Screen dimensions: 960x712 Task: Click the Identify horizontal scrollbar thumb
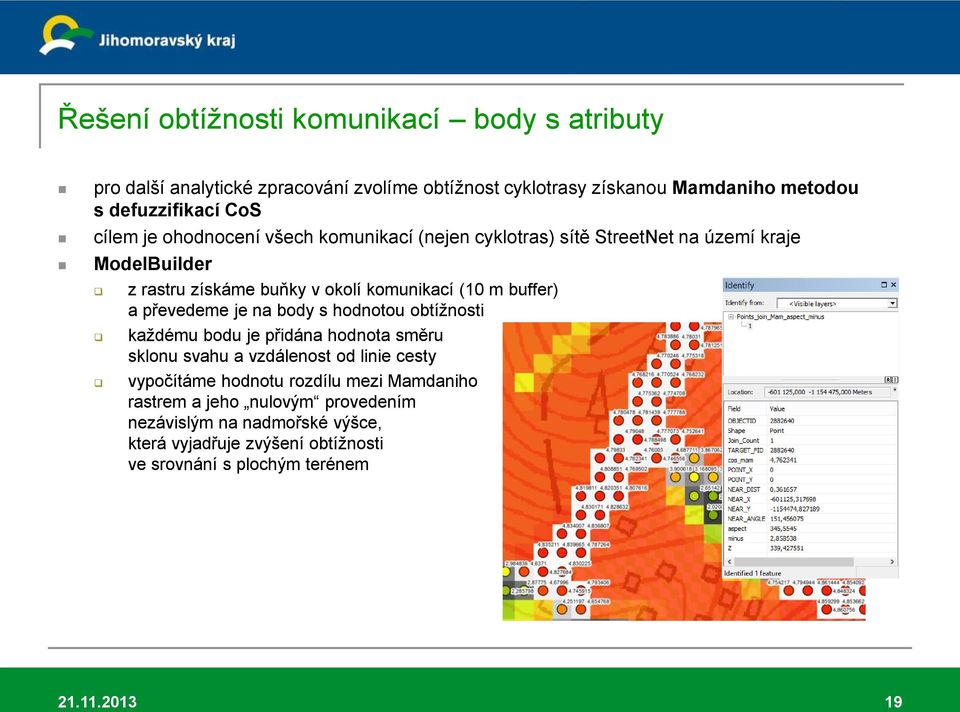793,561
